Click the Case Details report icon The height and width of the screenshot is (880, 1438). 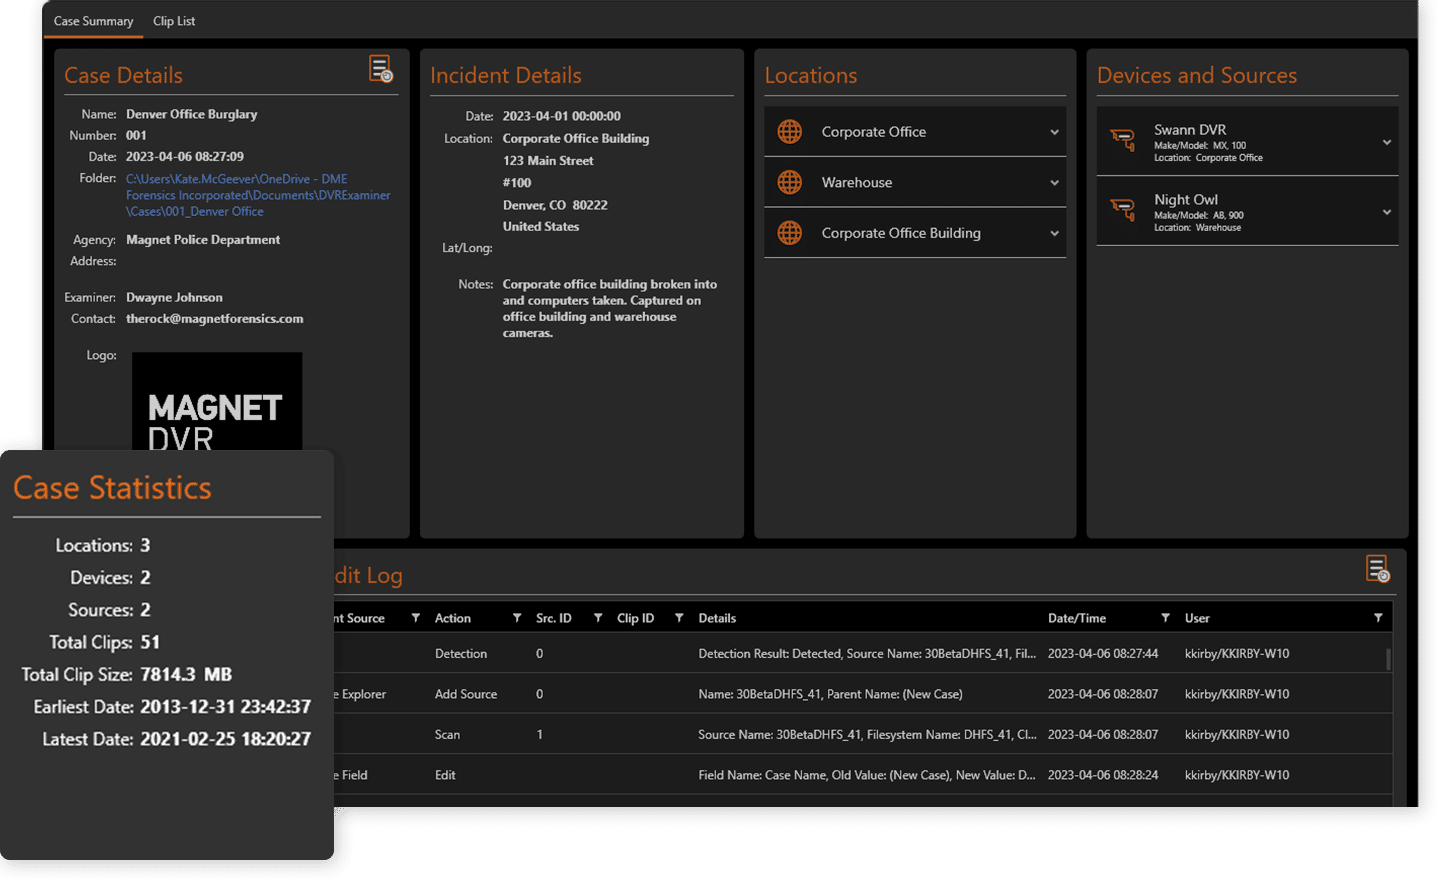click(380, 69)
